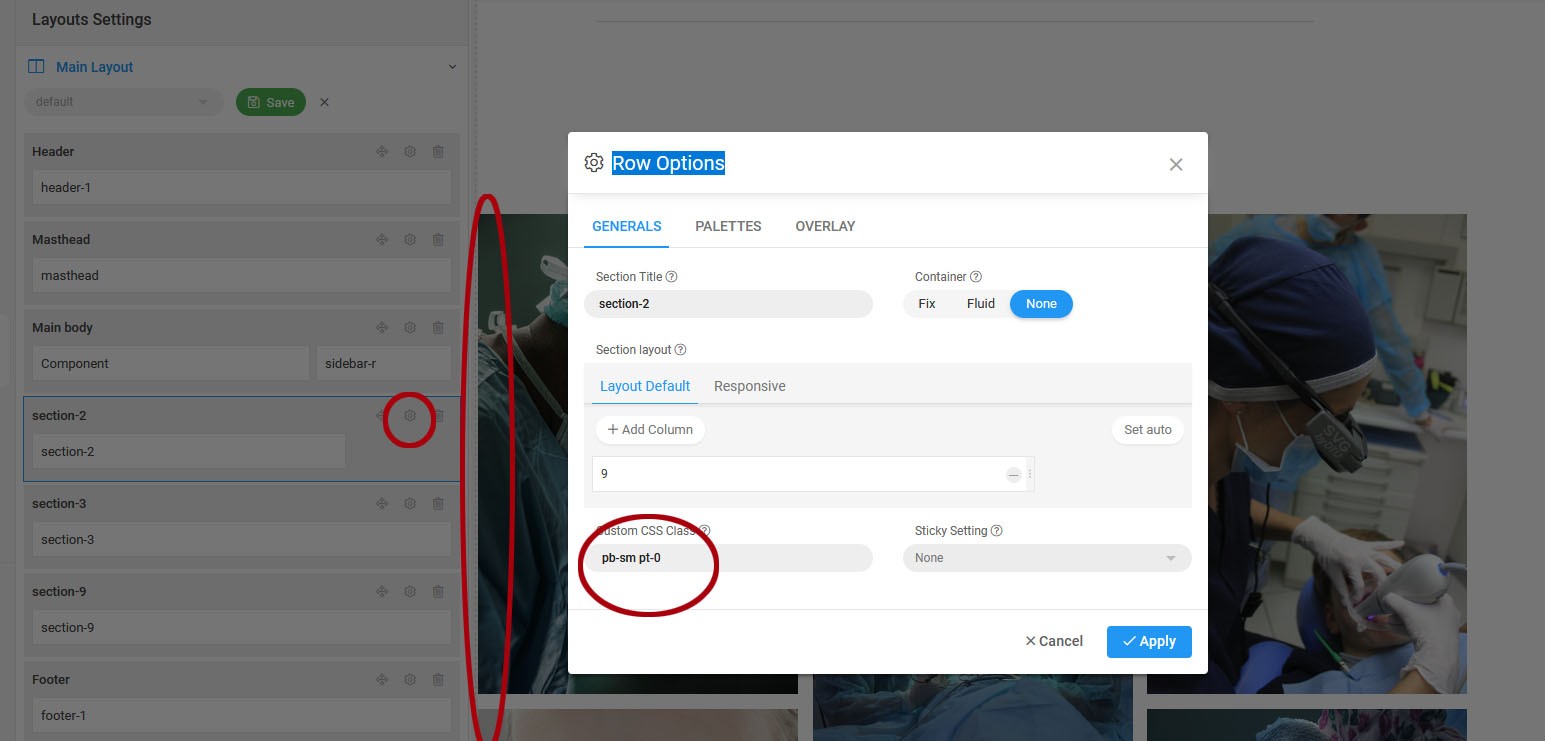1545x741 pixels.
Task: Choose Fluid container option
Action: tap(980, 304)
